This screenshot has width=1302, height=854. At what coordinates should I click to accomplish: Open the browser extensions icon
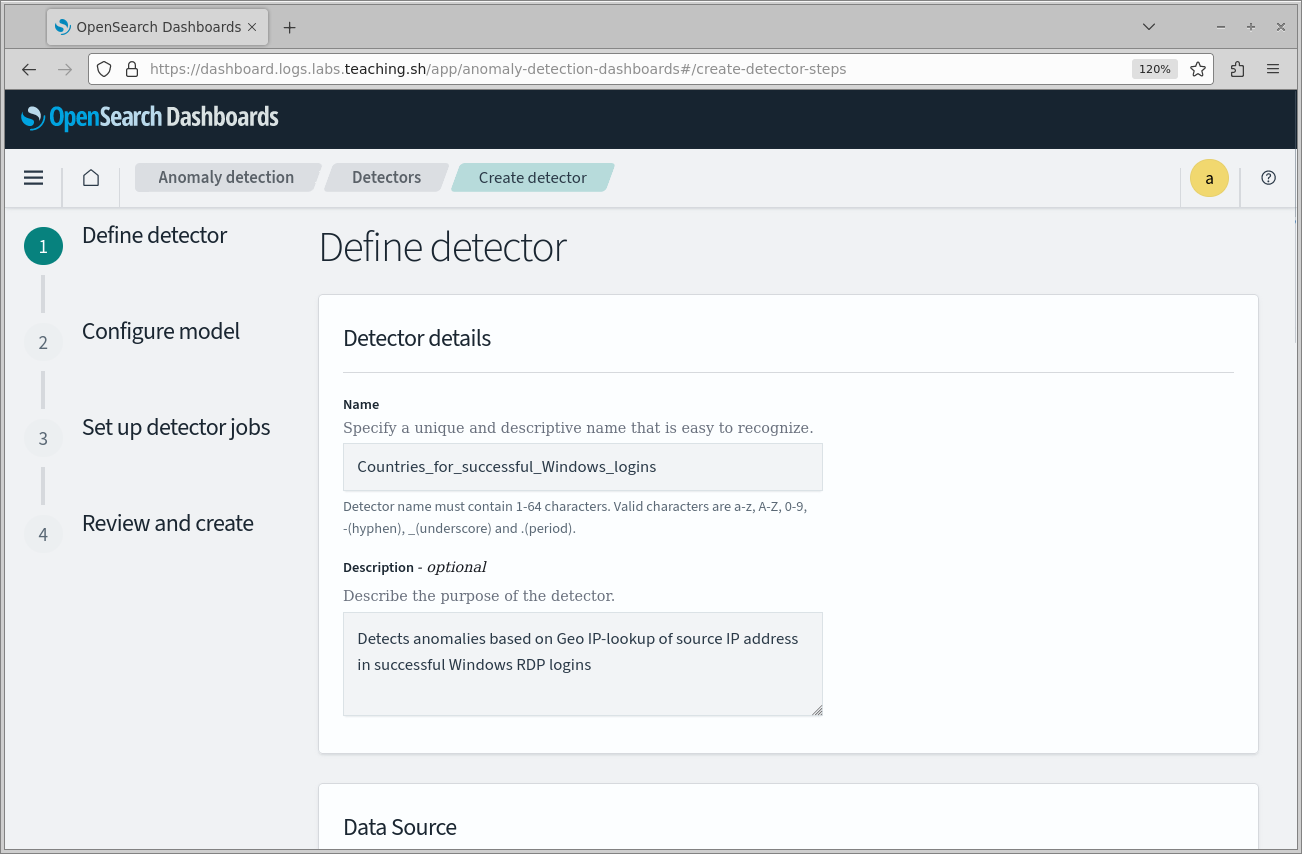(x=1237, y=69)
